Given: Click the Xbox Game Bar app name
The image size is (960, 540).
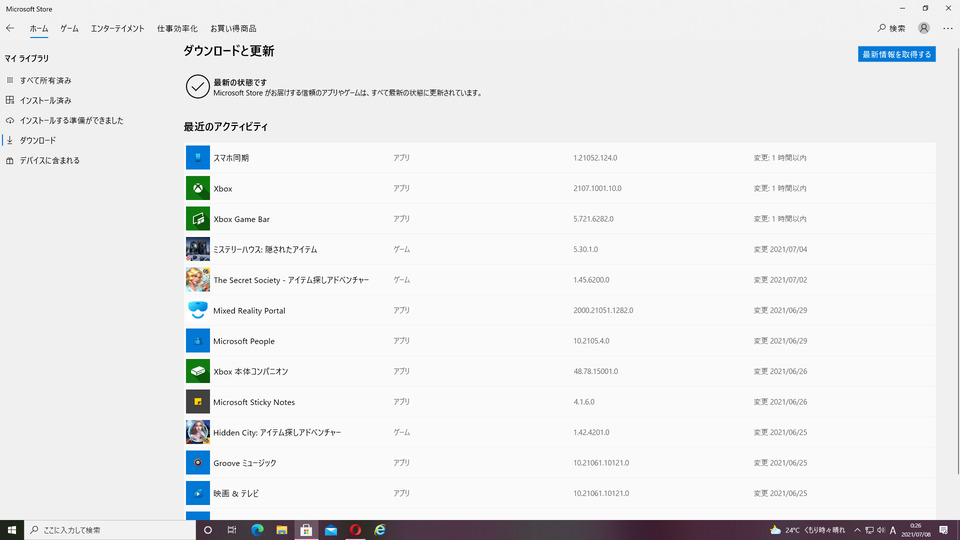Looking at the screenshot, I should tap(241, 219).
